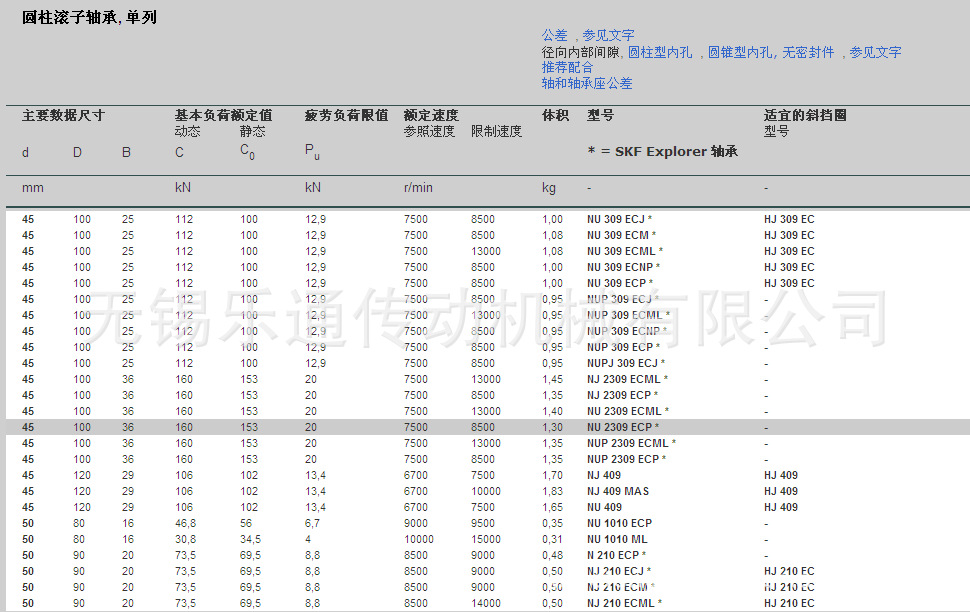970x612 pixels.
Task: Select model NUP 2309 ECML *
Action: (x=631, y=443)
